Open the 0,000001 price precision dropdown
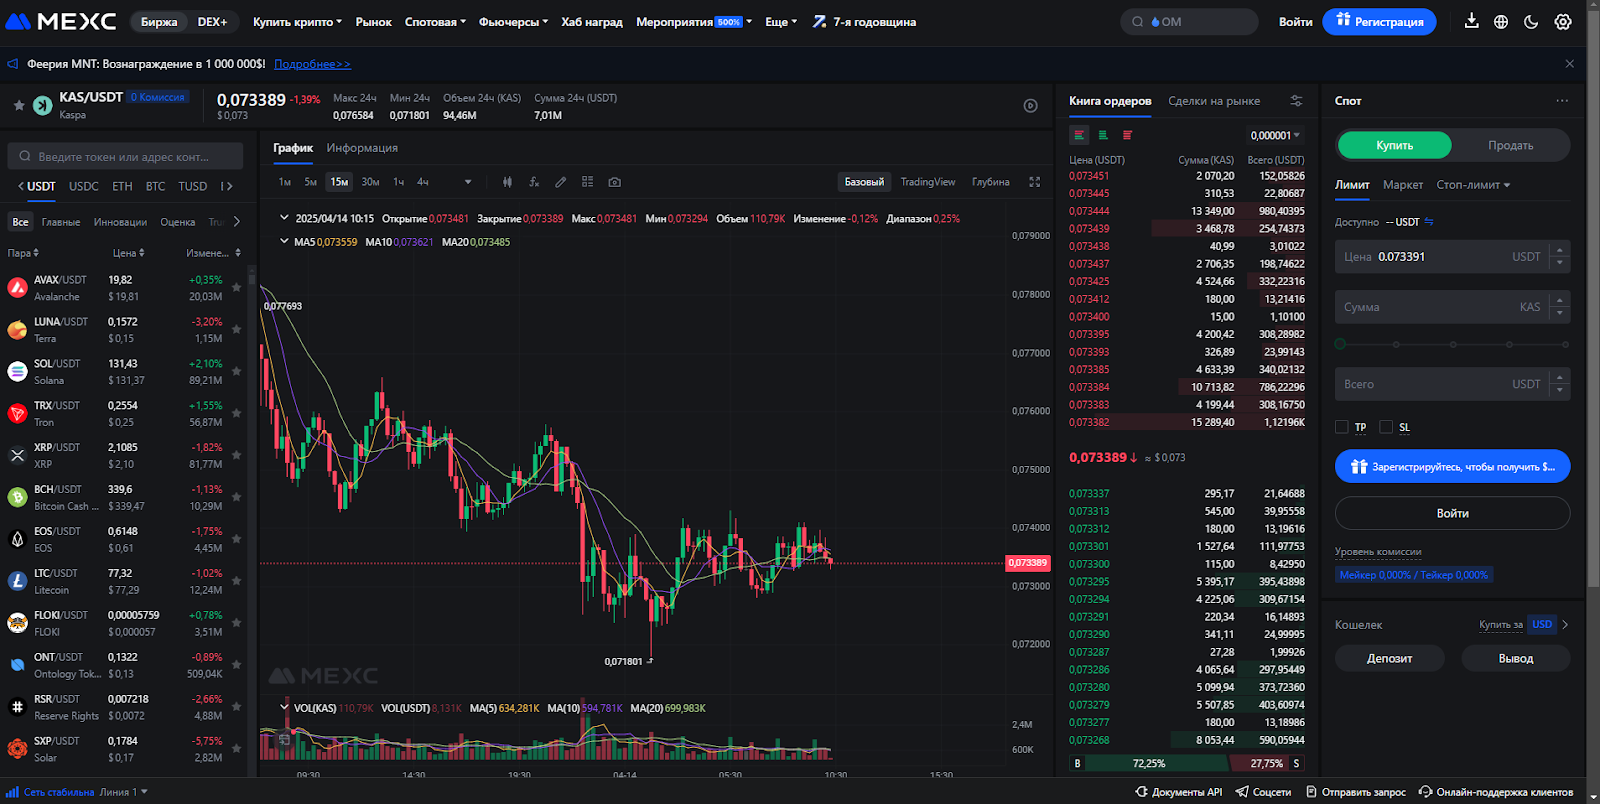This screenshot has width=1600, height=804. coord(1275,135)
